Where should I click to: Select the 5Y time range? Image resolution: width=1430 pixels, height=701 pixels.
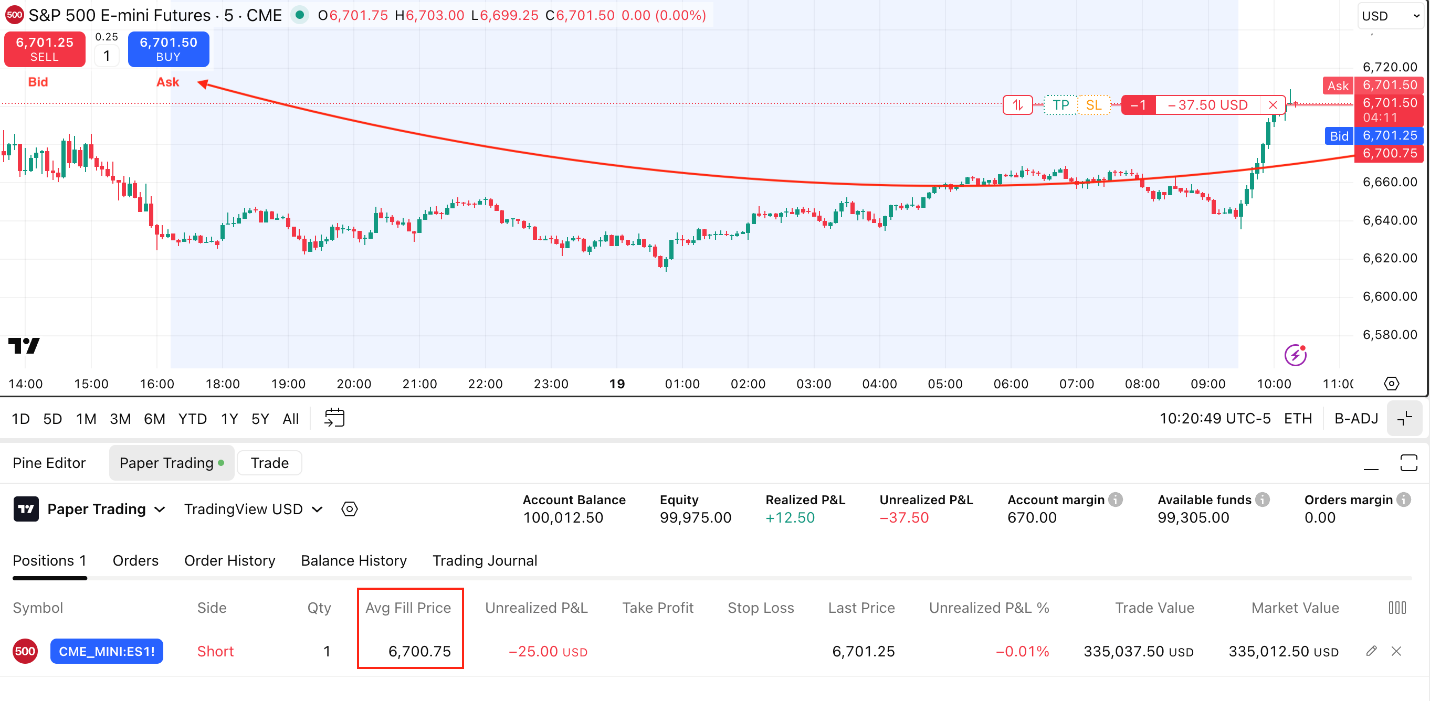[260, 419]
